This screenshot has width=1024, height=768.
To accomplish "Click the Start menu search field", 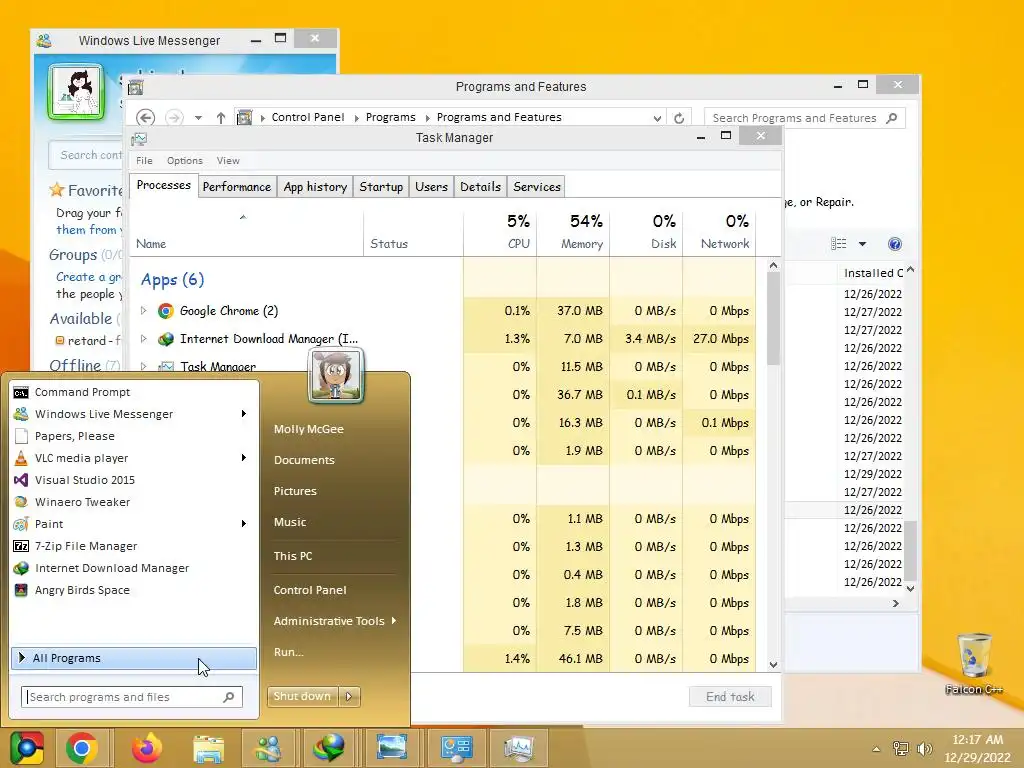I will 132,697.
